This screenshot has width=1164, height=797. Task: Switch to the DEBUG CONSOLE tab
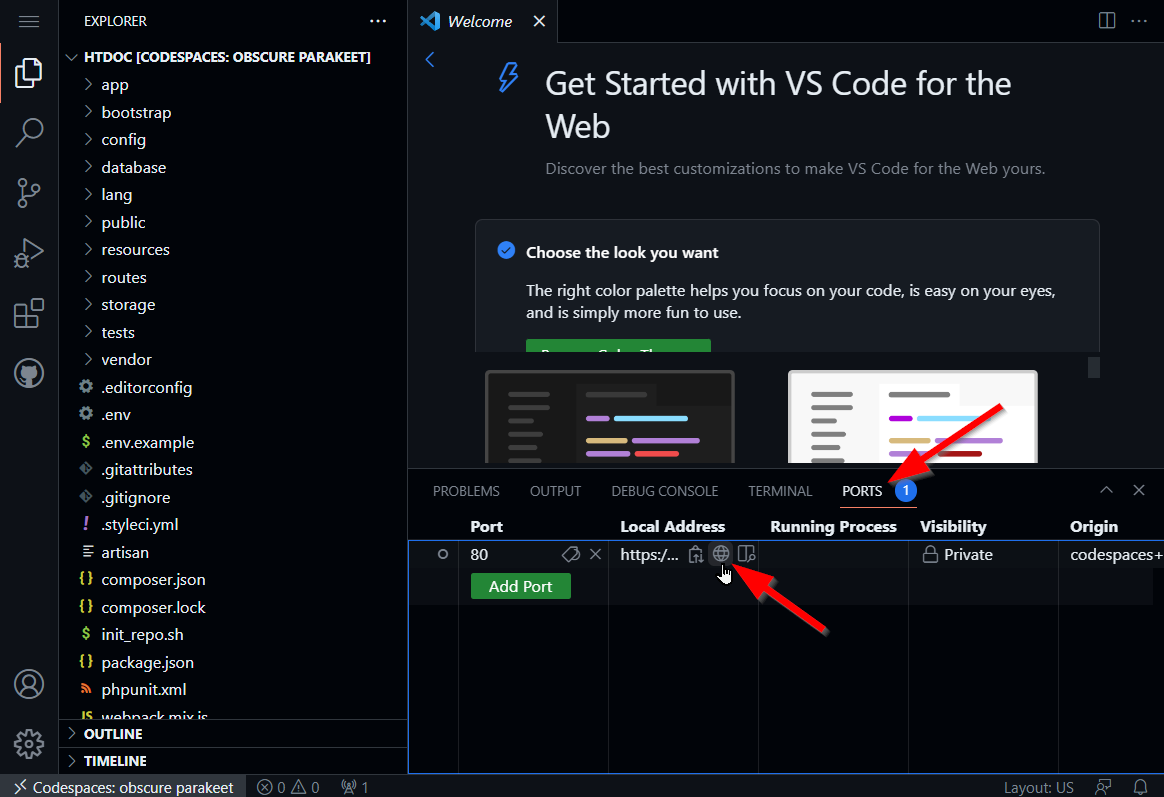click(664, 491)
